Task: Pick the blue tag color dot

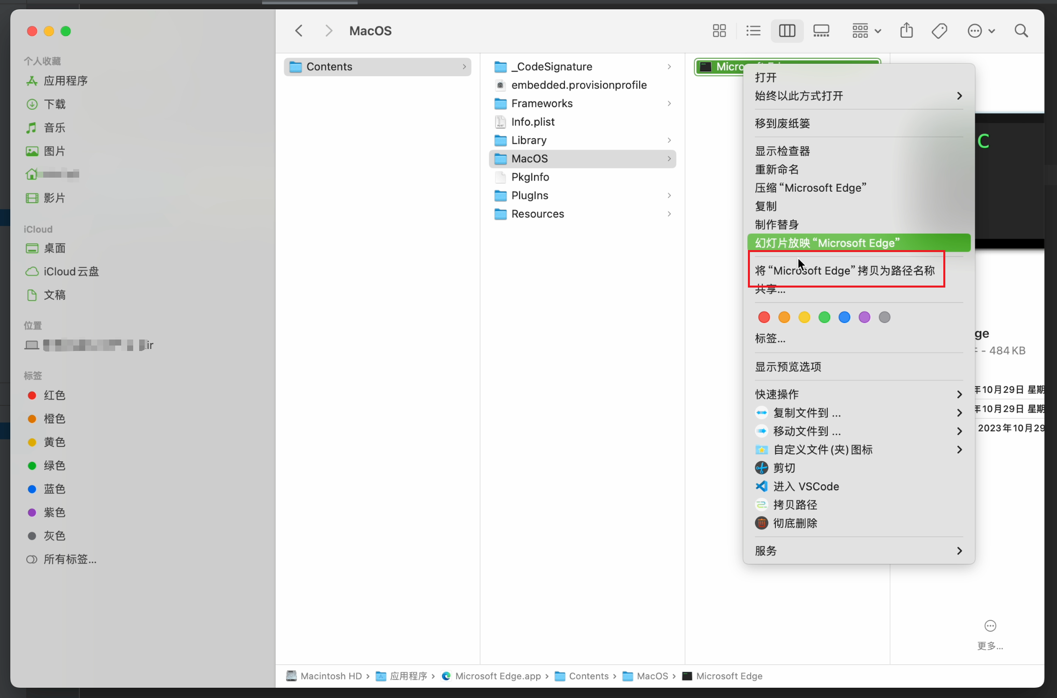Action: pyautogui.click(x=844, y=317)
